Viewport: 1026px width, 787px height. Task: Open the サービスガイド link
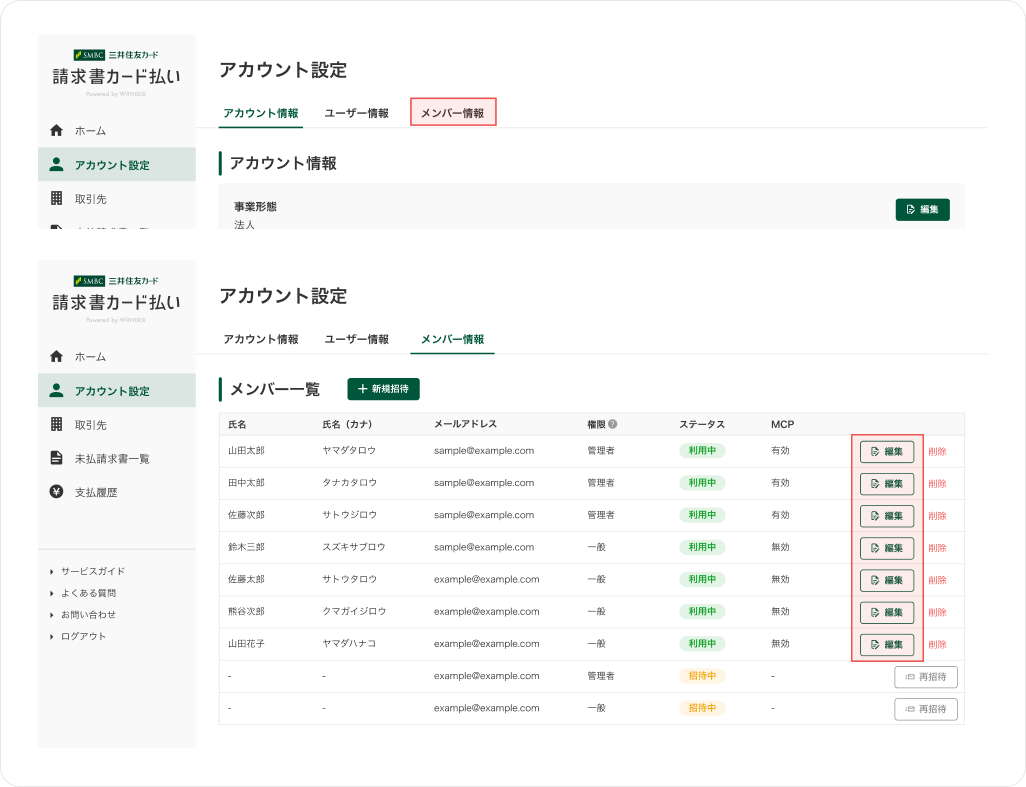[92, 571]
